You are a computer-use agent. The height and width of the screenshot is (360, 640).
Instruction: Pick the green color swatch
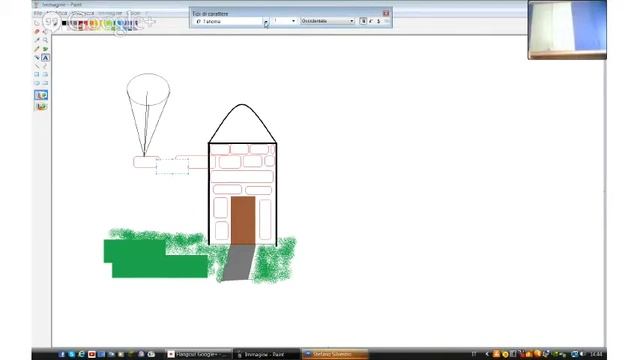[108, 23]
